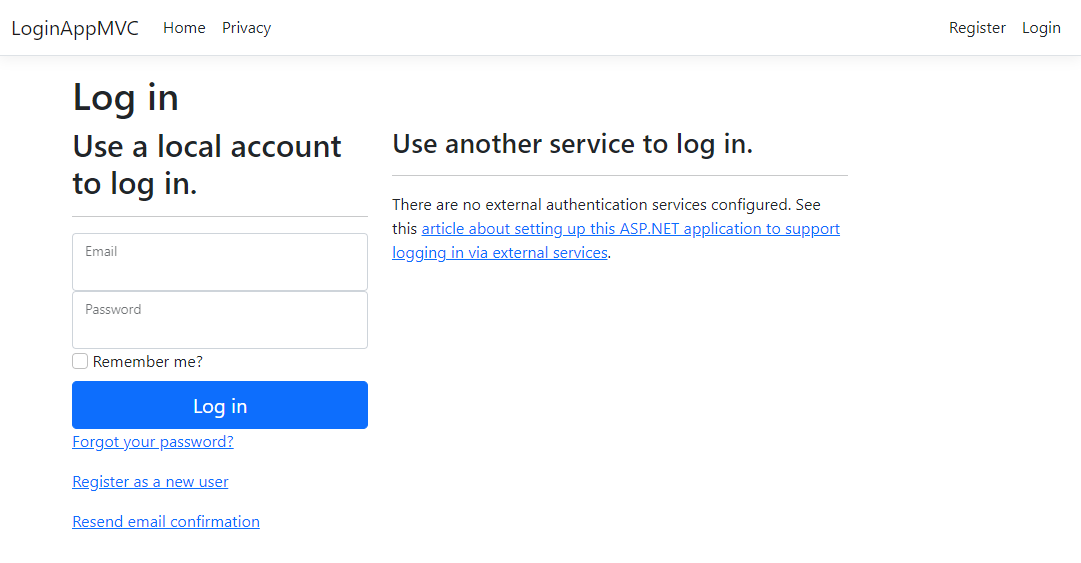The image size is (1081, 563).
Task: Open the ASP.NET external services article link
Action: pyautogui.click(x=630, y=229)
